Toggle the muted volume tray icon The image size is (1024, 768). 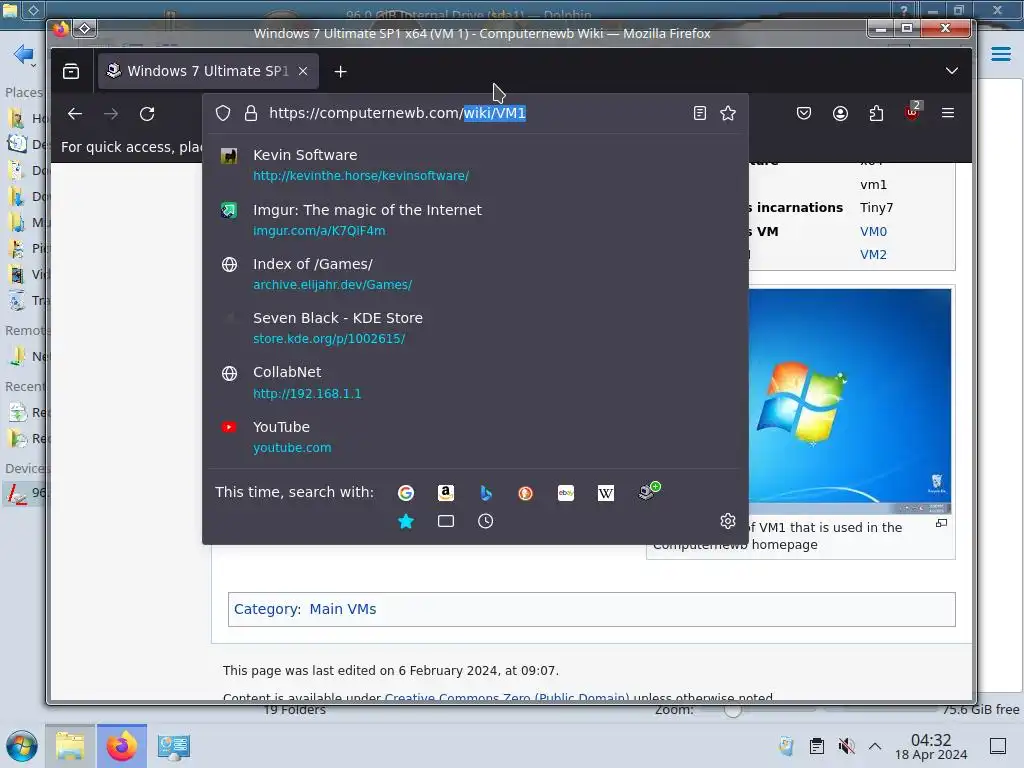point(846,746)
